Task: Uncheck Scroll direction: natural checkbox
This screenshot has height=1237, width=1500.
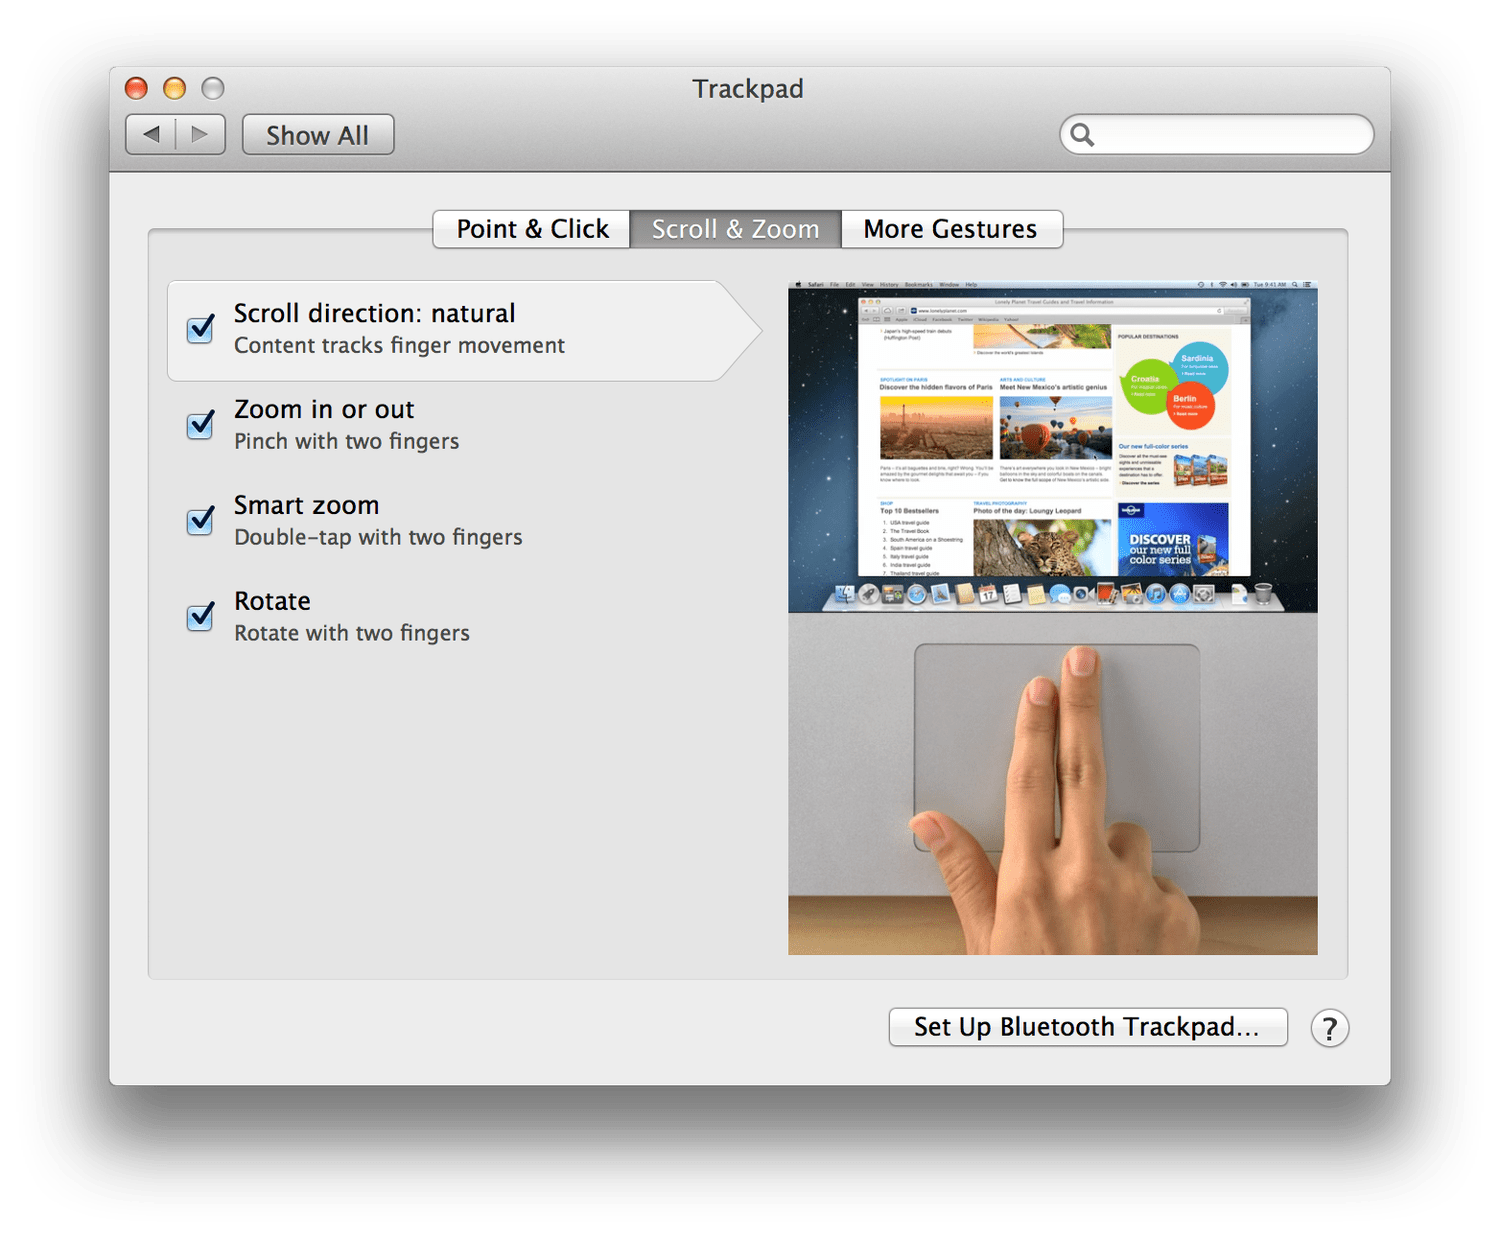Action: [200, 329]
